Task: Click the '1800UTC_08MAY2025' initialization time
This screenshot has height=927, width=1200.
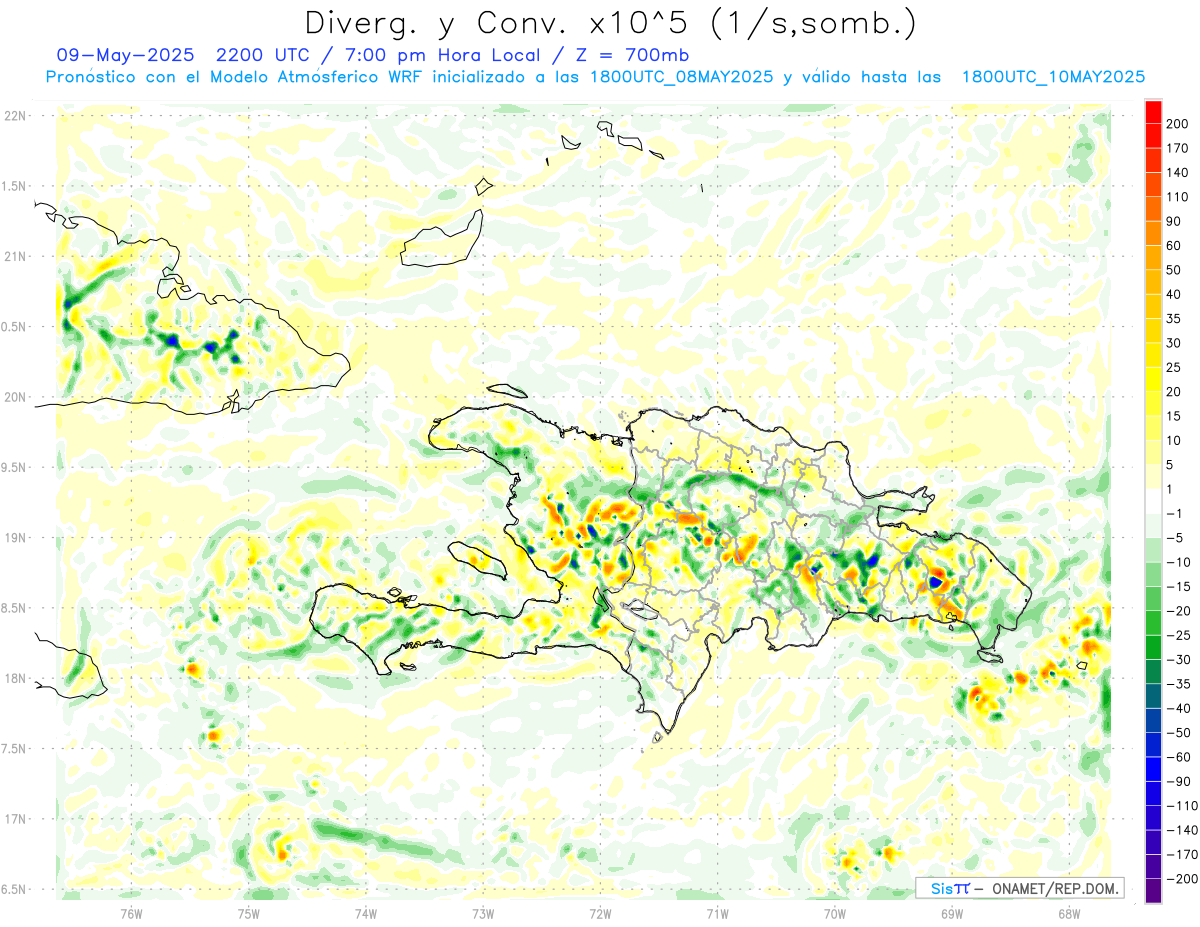Action: (681, 77)
